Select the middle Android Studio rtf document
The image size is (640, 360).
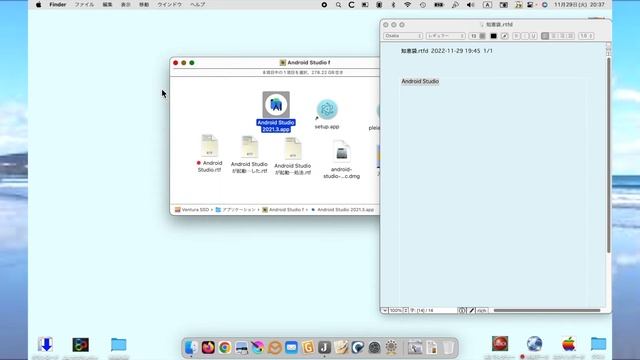click(249, 147)
